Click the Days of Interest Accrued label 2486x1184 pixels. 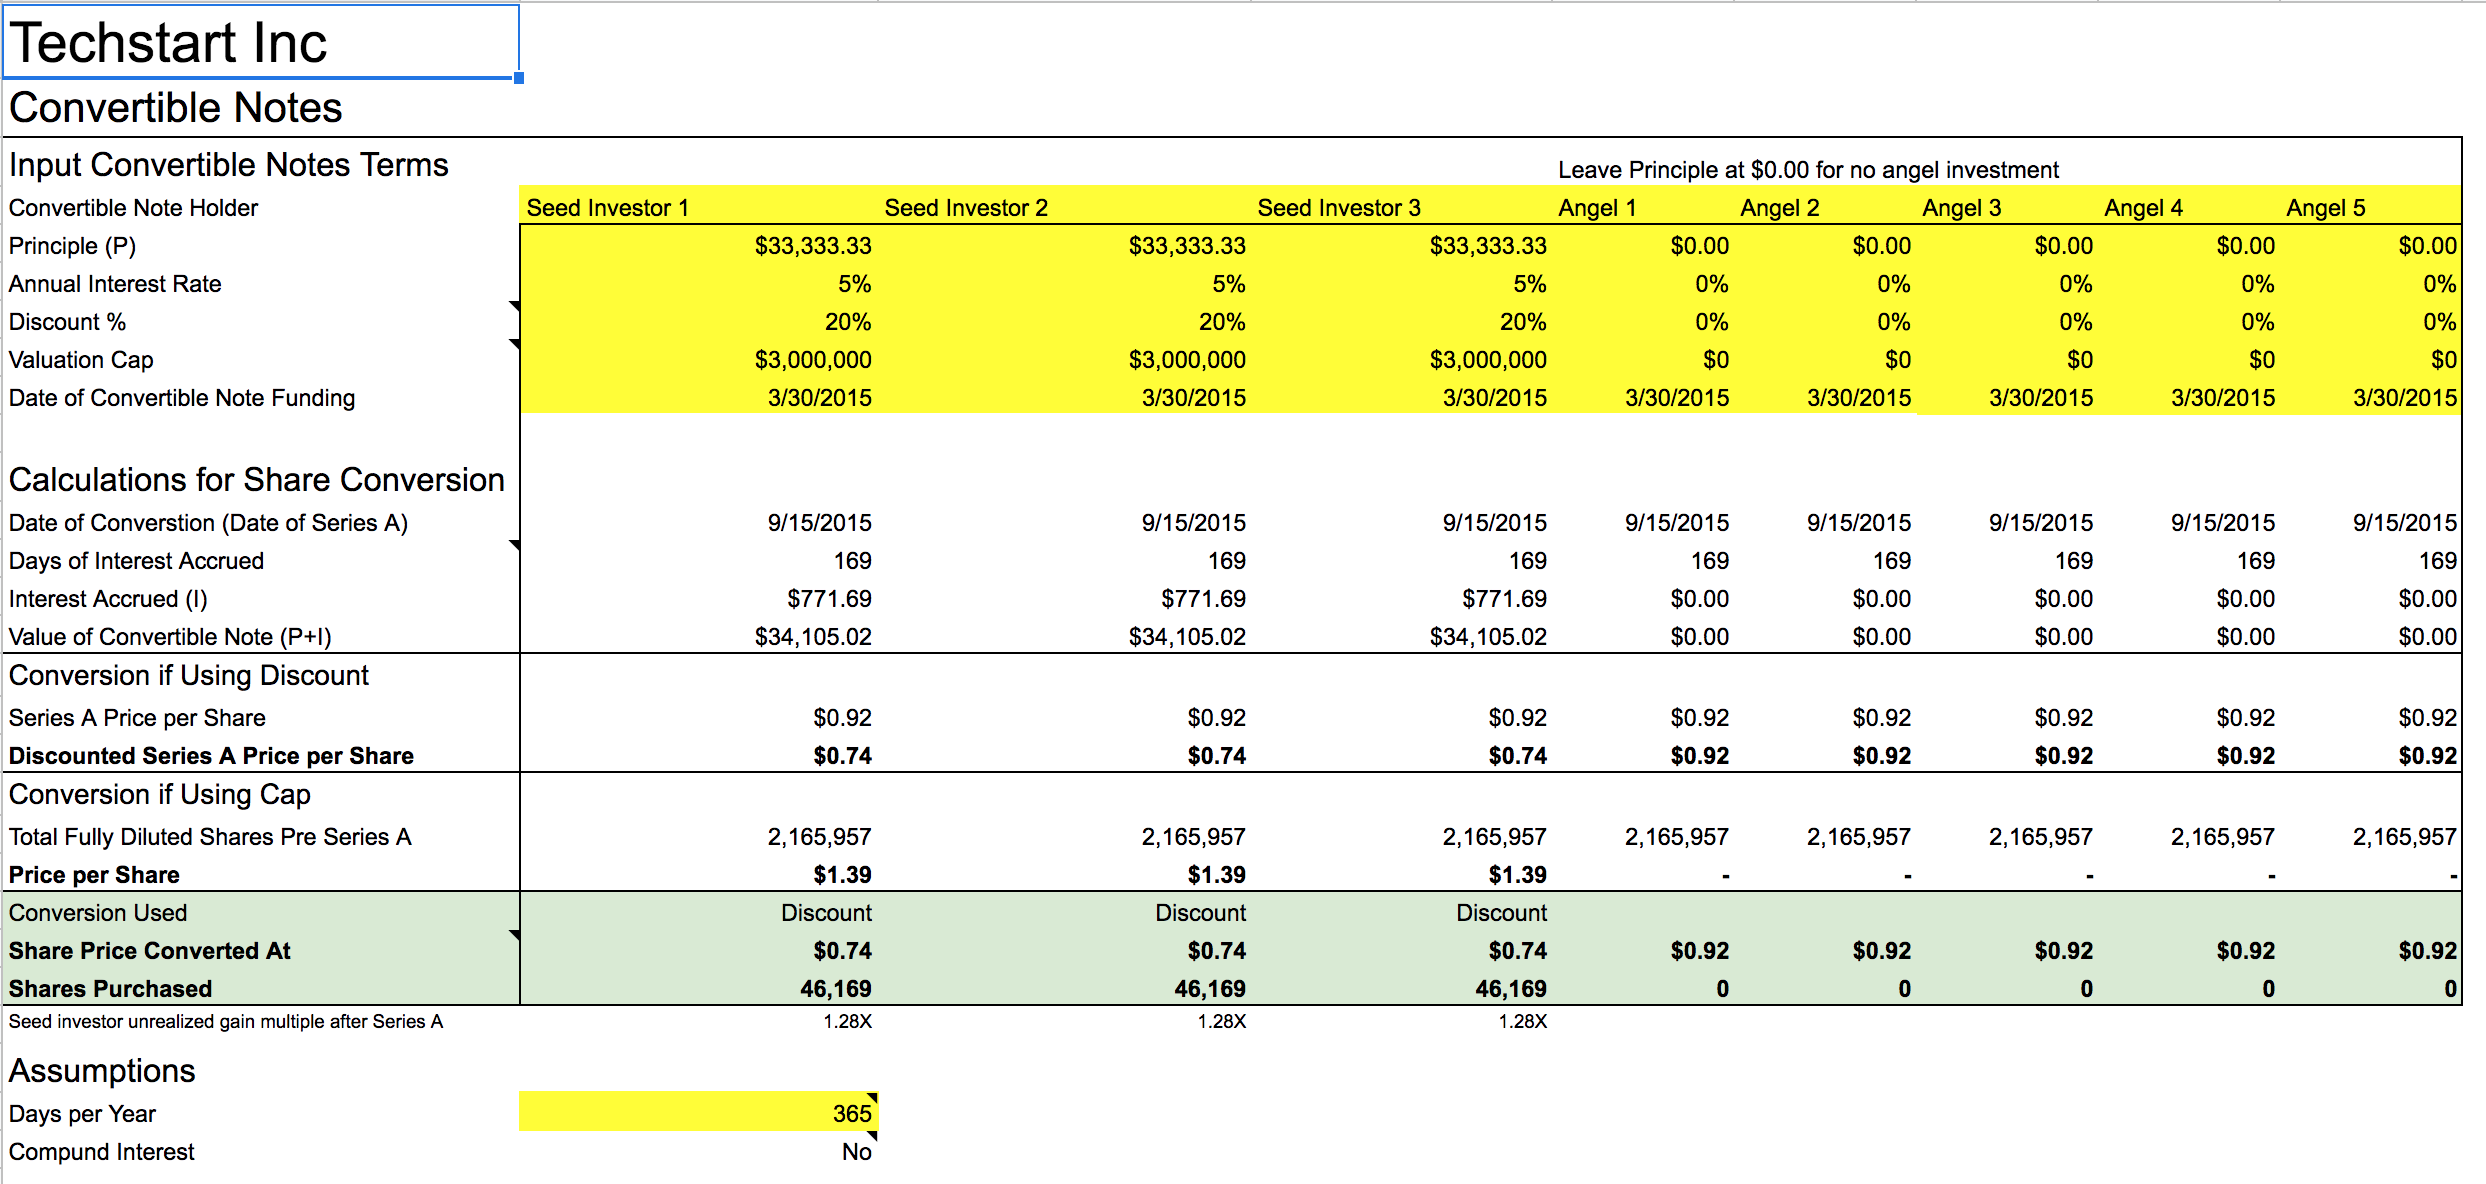coord(136,561)
